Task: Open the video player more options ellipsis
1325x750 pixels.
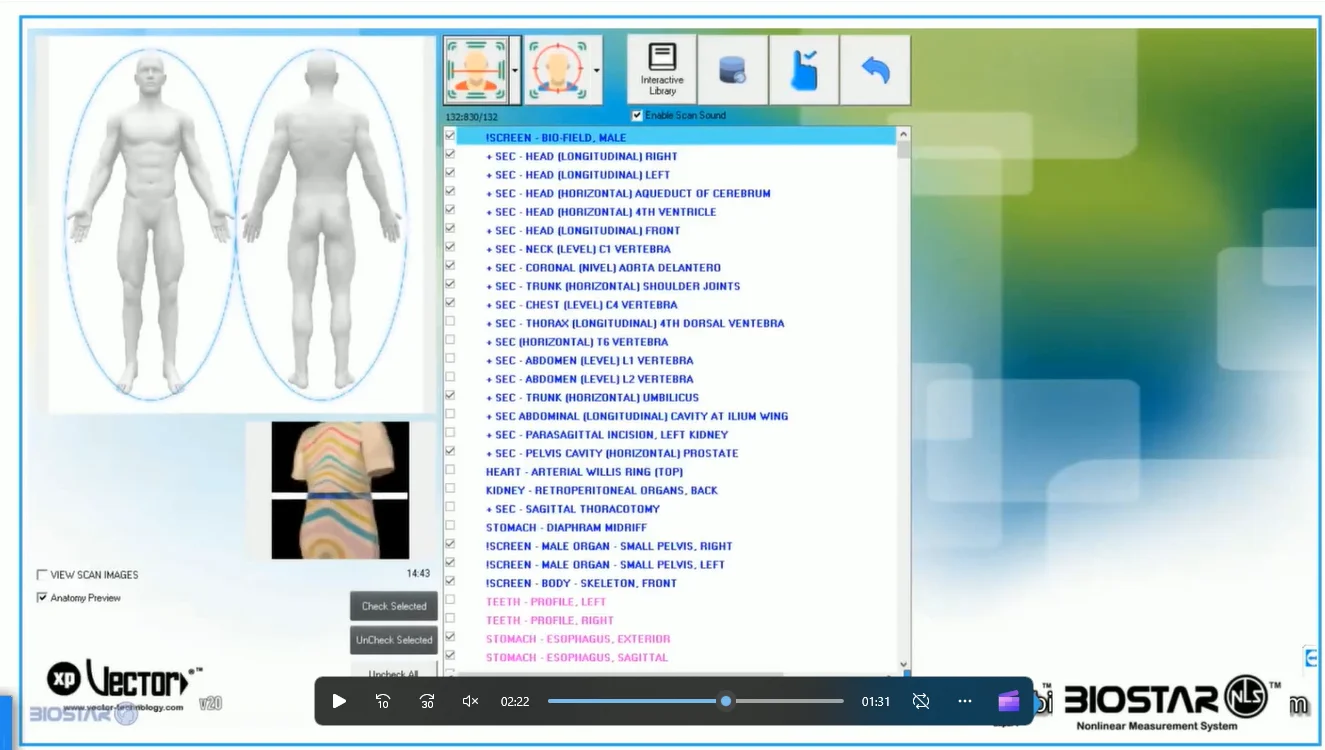Action: tap(965, 701)
